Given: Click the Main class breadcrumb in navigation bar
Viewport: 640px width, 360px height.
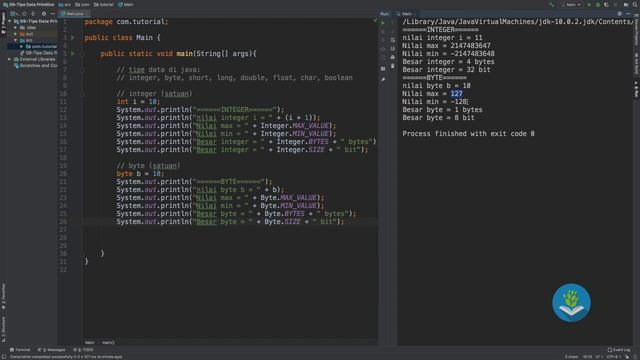Looking at the screenshot, I should (x=126, y=4).
